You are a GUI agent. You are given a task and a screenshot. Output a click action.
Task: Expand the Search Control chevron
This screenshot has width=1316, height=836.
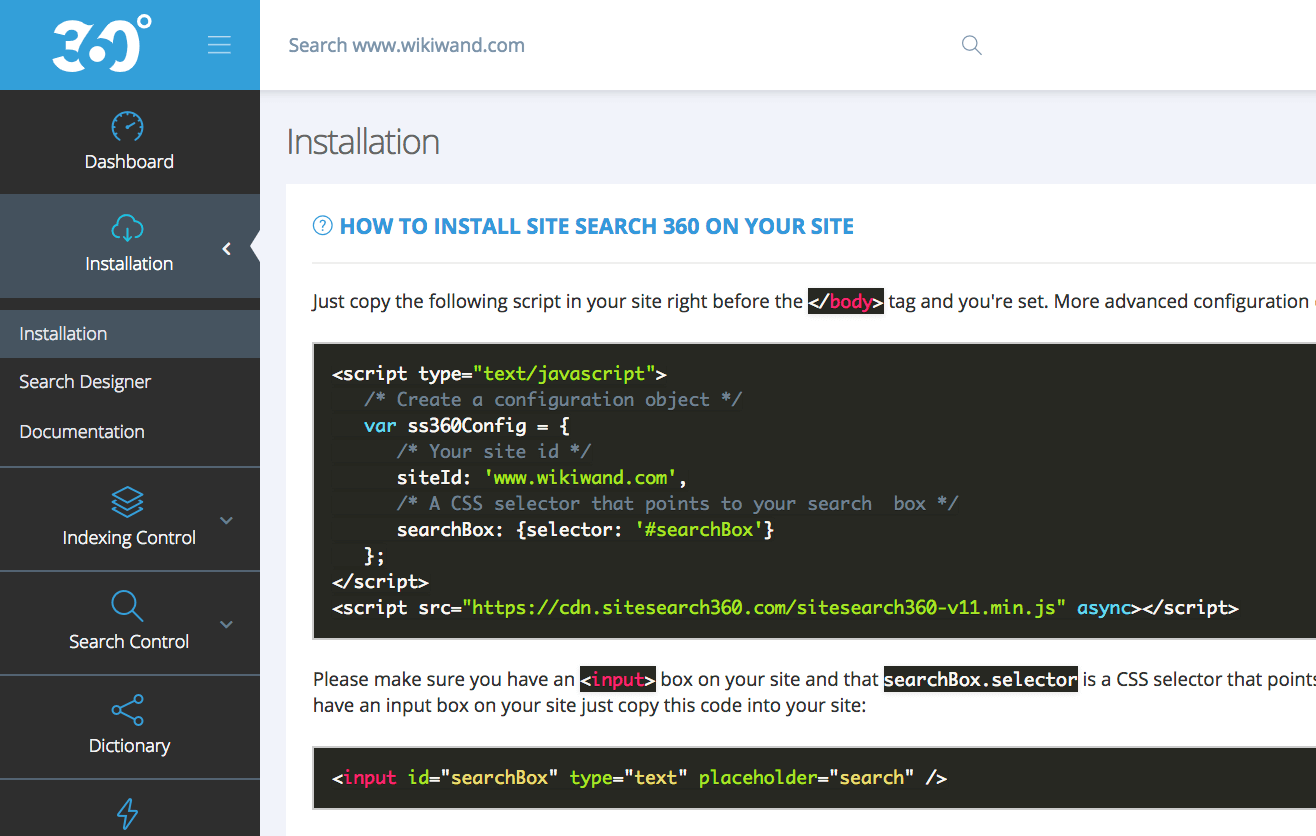[x=226, y=625]
